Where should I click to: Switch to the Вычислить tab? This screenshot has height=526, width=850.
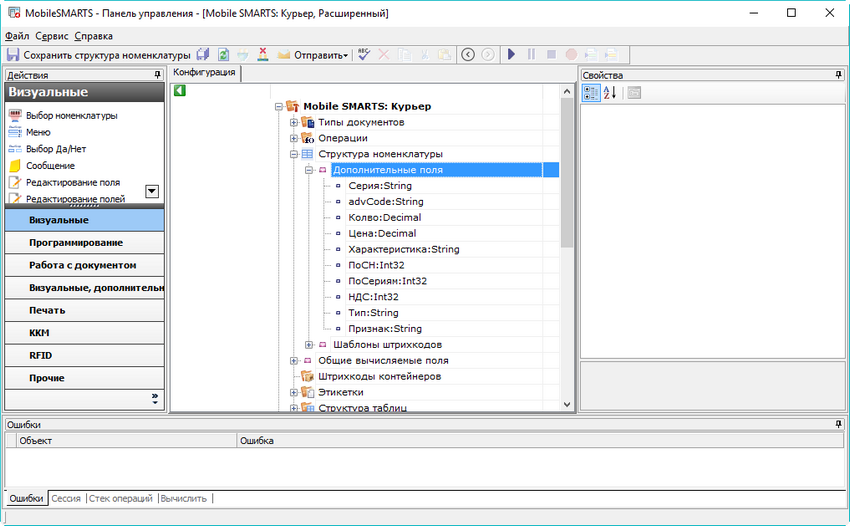184,498
